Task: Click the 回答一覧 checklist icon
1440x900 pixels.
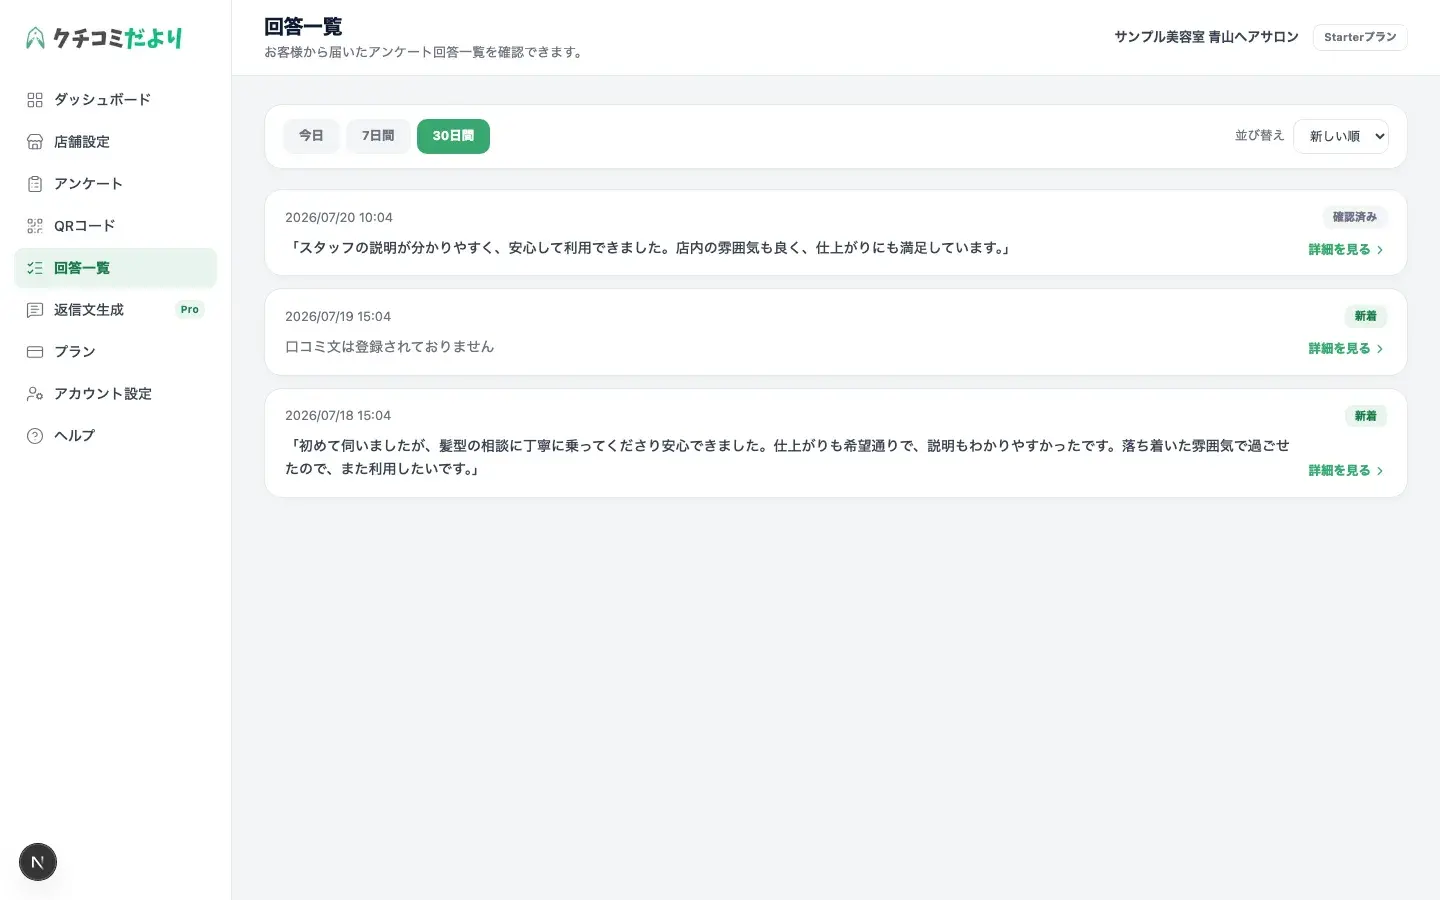Action: point(35,268)
